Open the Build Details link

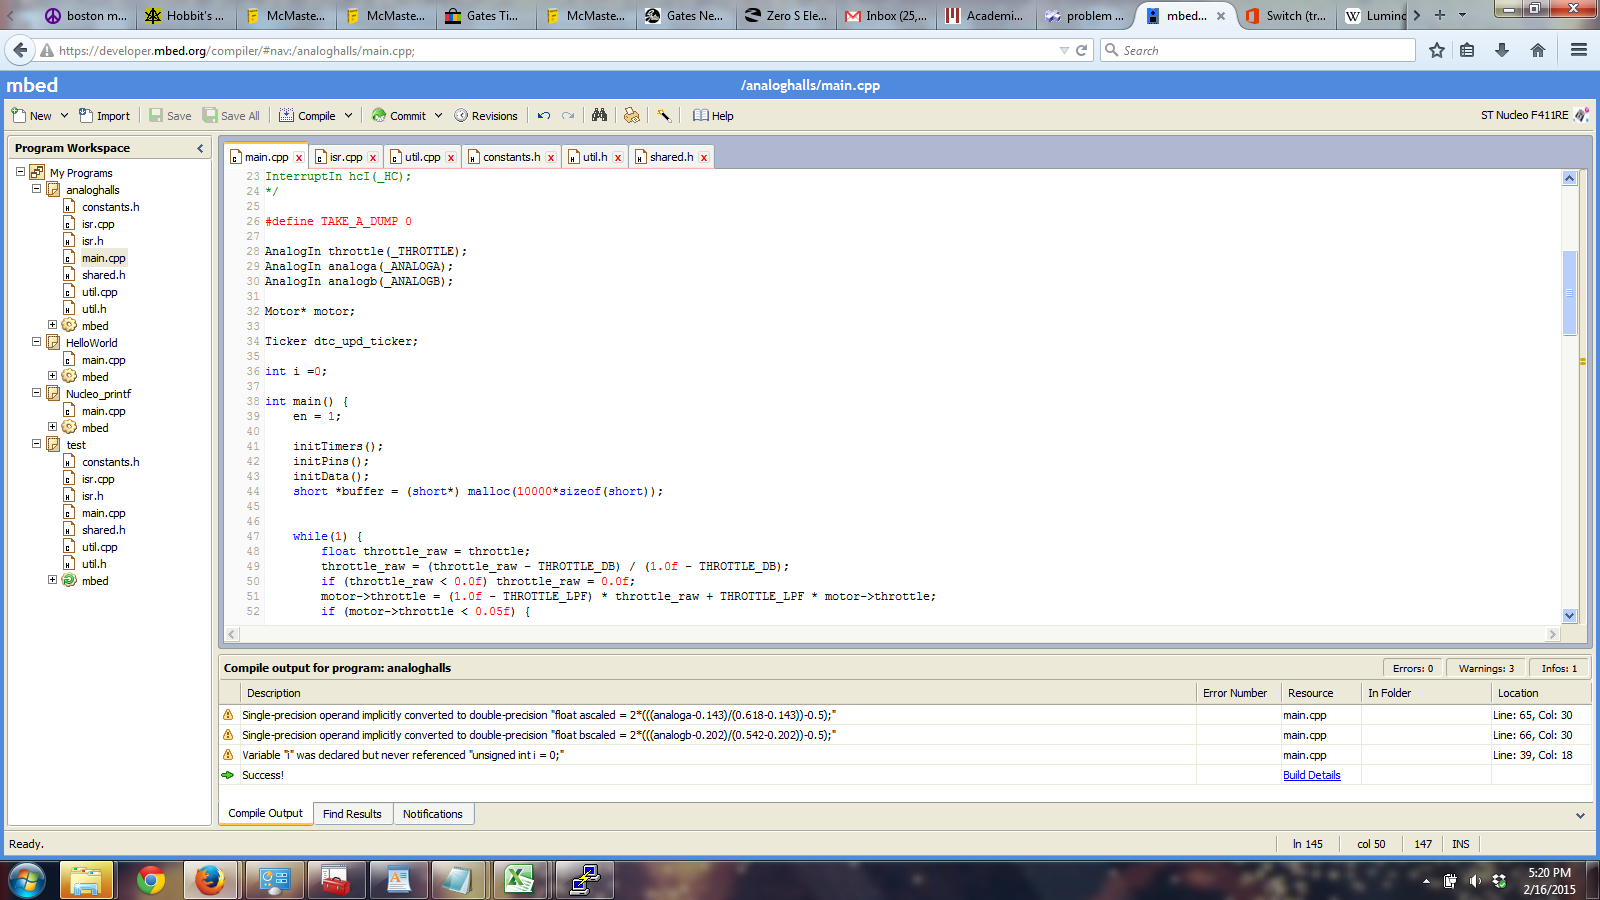point(1311,775)
